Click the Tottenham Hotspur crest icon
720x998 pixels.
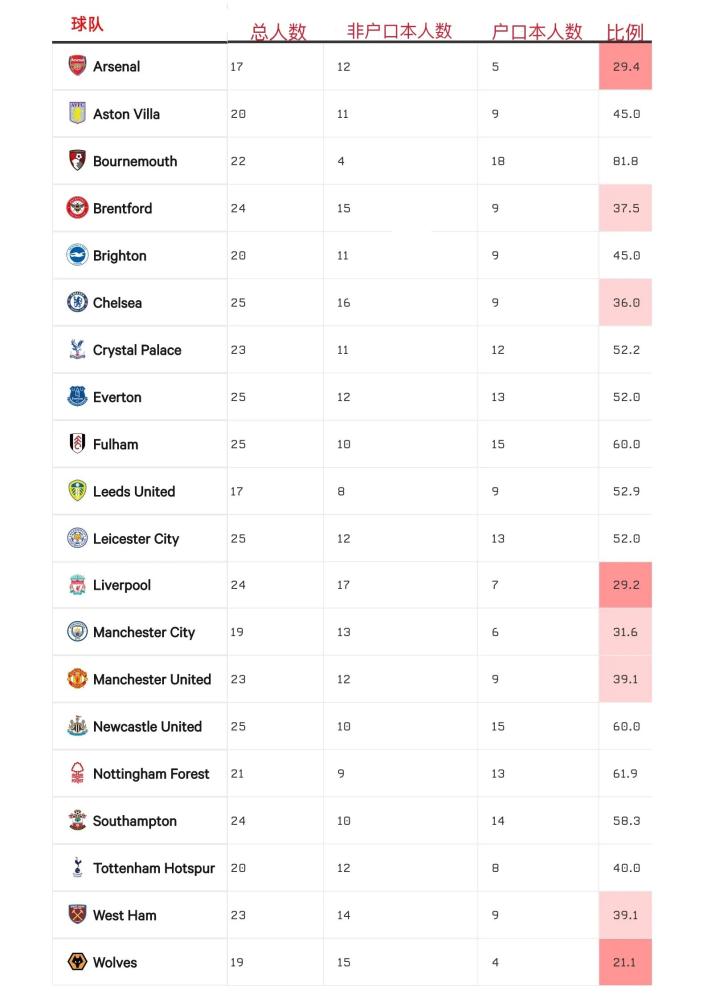pyautogui.click(x=77, y=868)
